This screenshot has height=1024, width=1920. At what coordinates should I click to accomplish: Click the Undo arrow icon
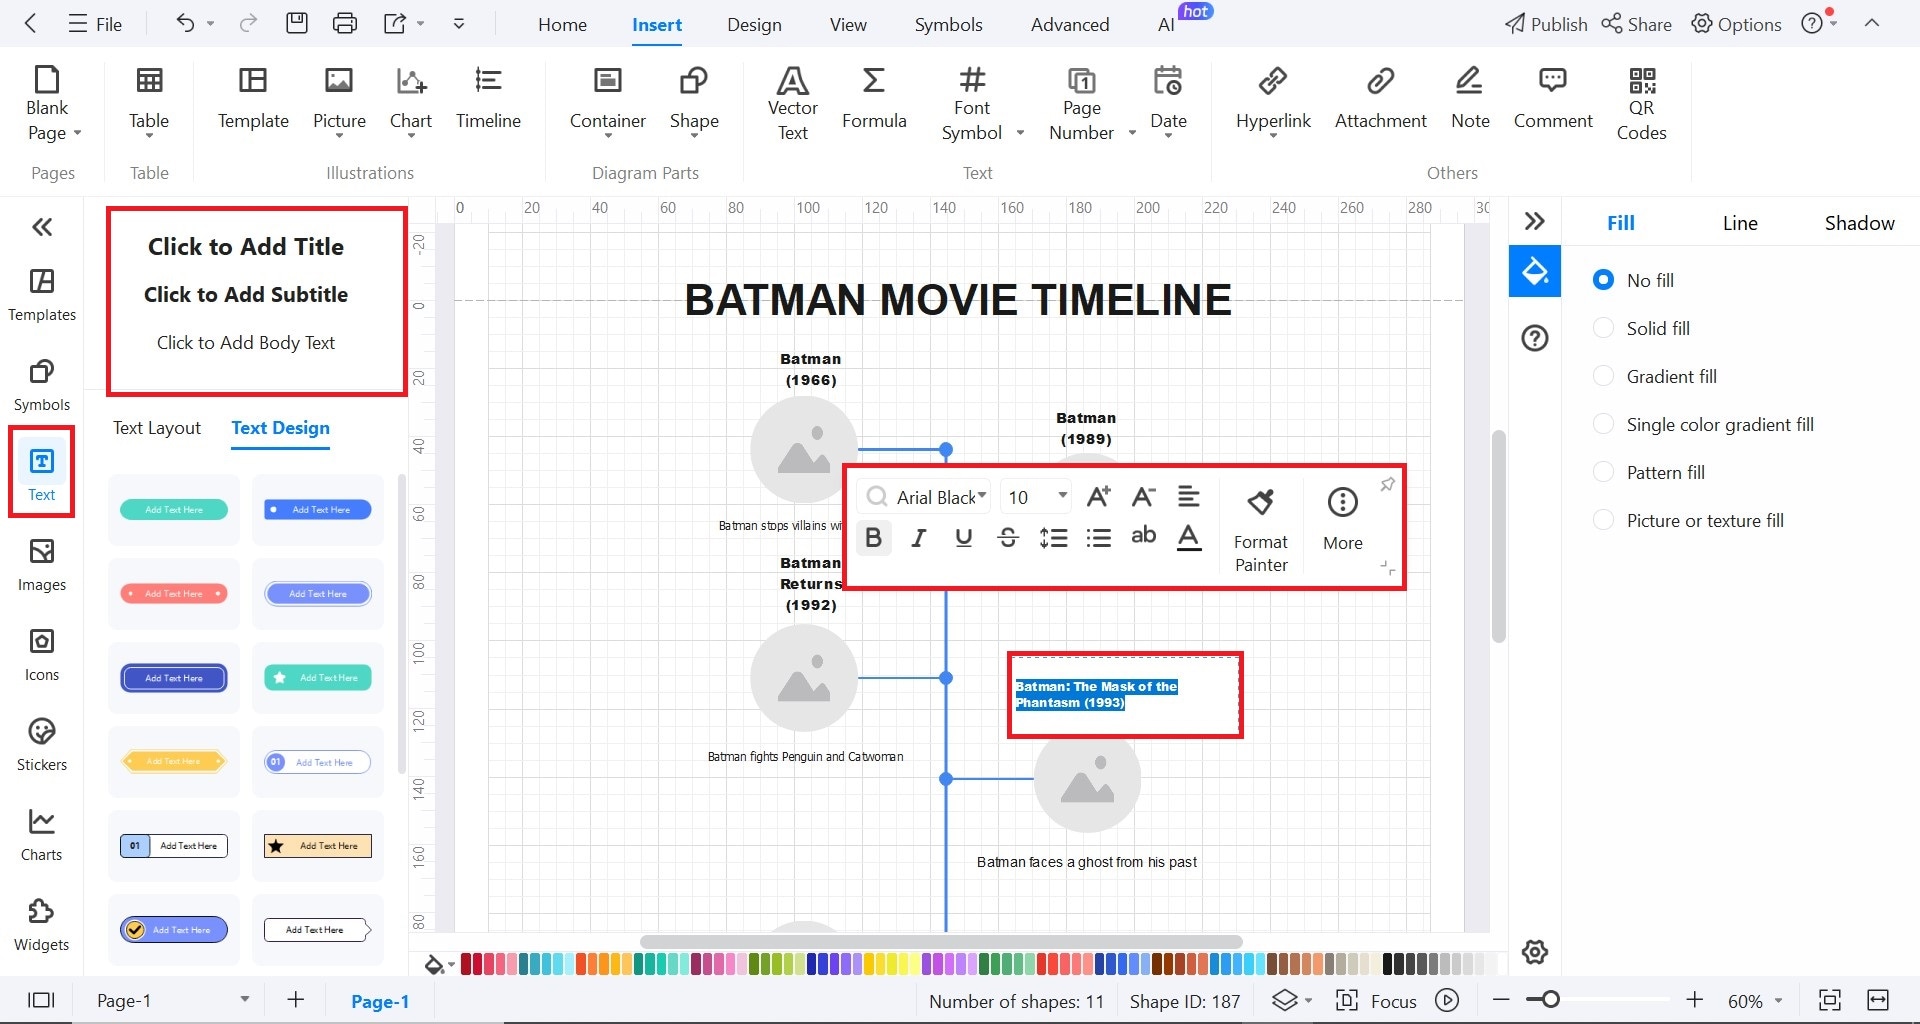click(x=185, y=23)
